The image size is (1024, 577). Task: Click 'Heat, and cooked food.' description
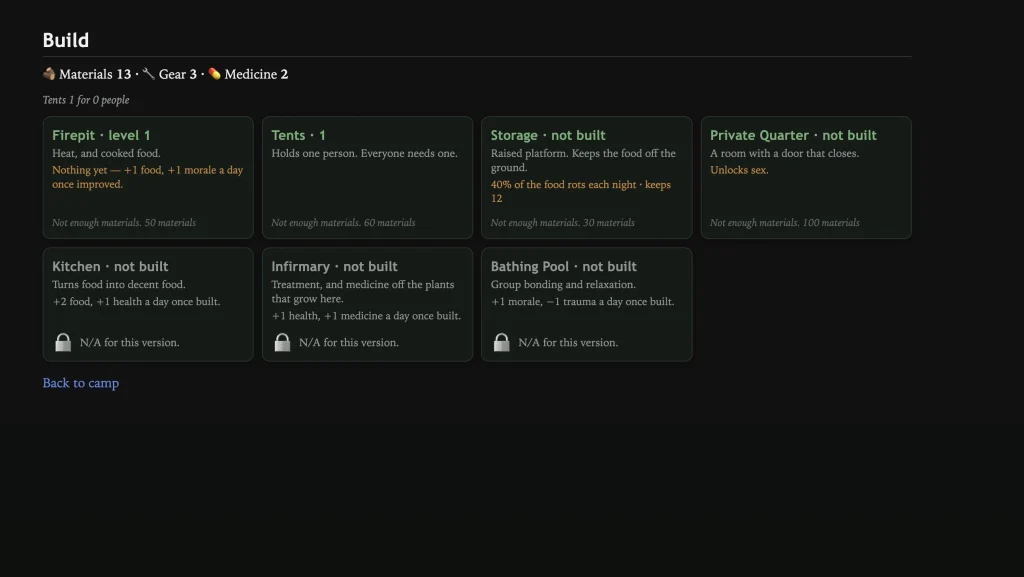(x=106, y=153)
